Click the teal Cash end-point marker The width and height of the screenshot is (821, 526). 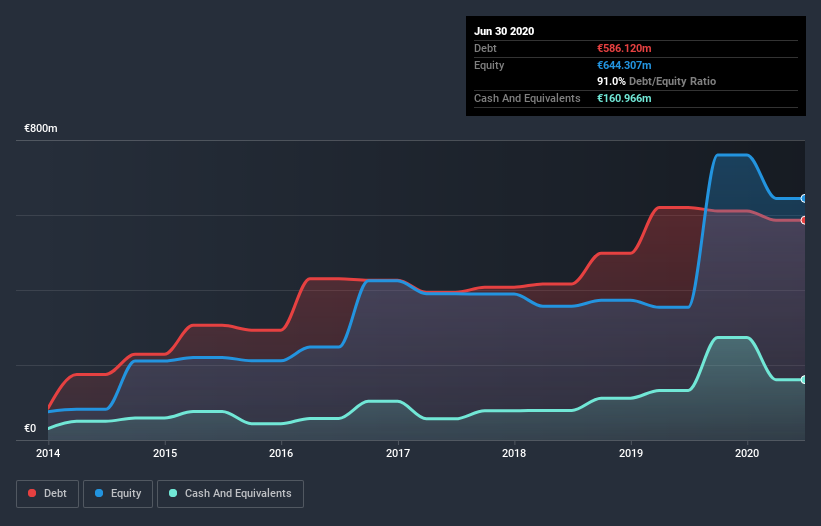[804, 379]
